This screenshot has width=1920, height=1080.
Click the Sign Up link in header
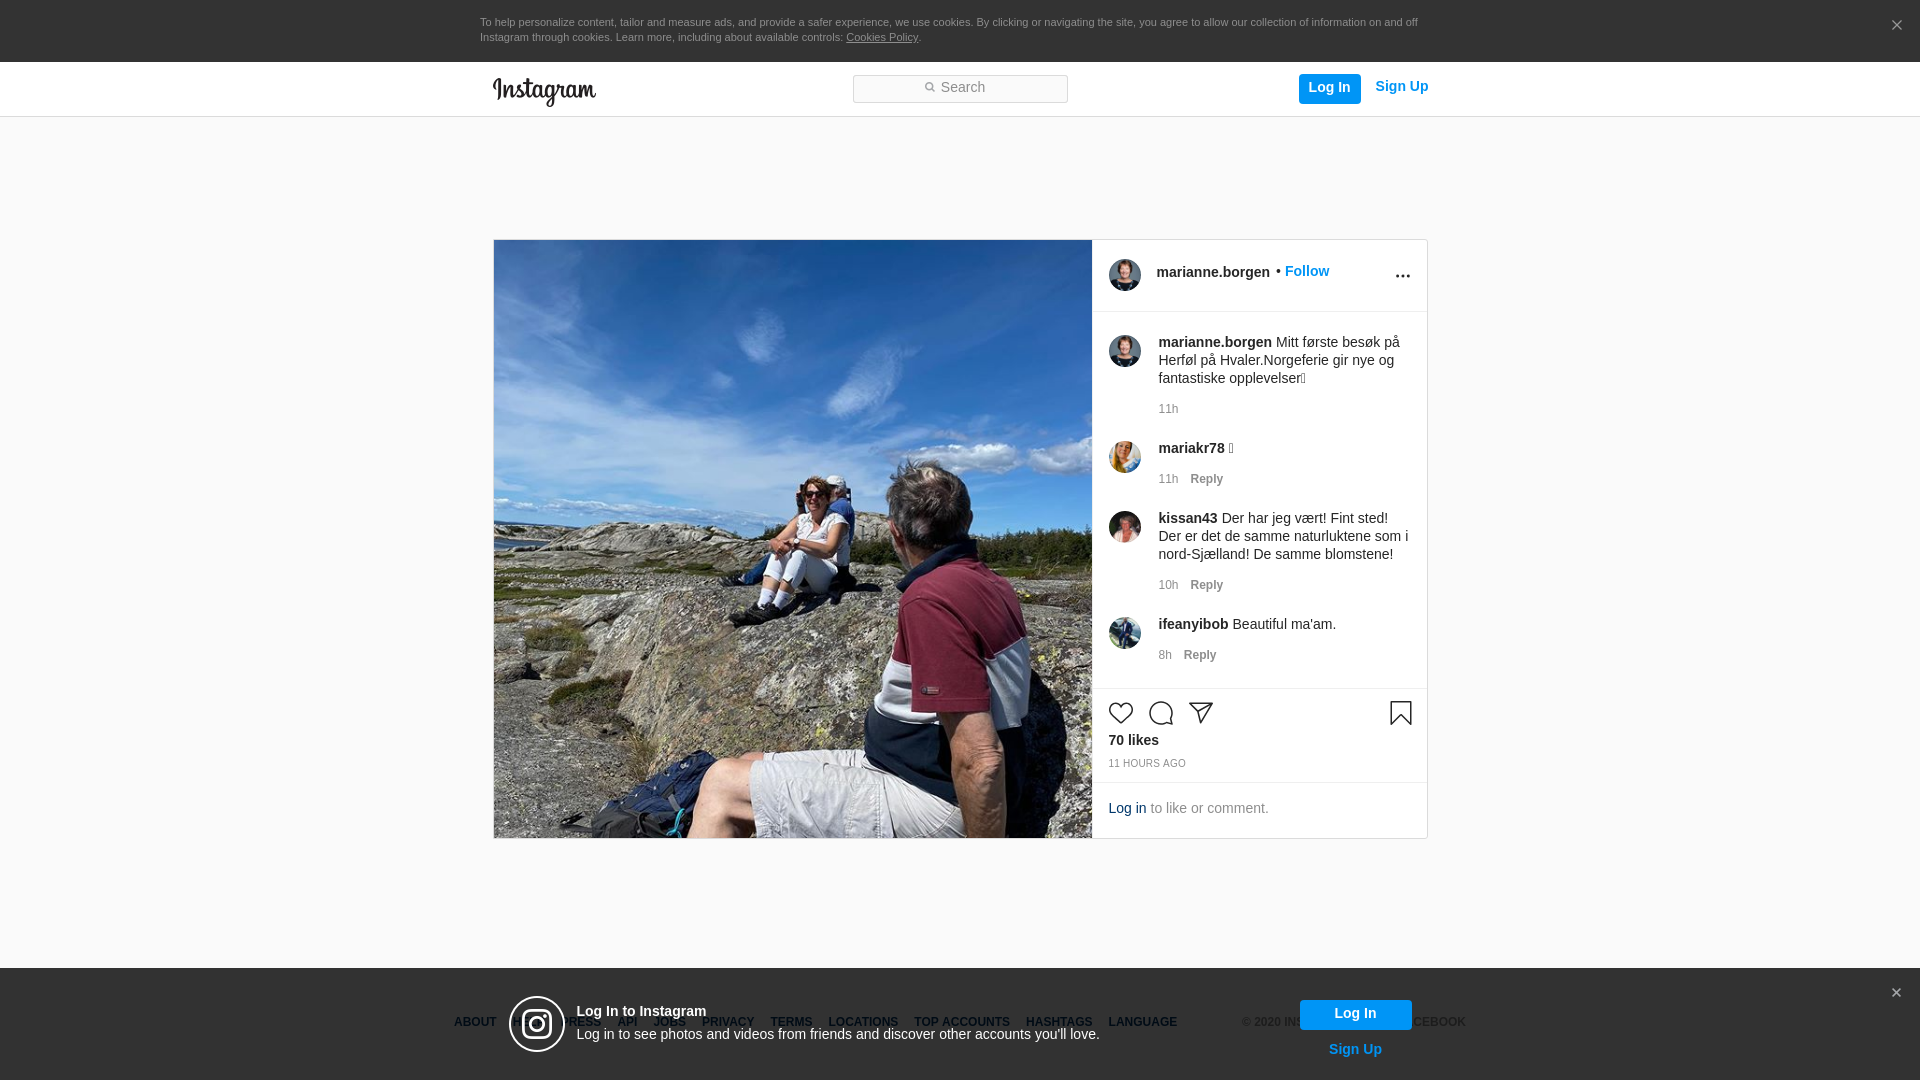click(1401, 87)
